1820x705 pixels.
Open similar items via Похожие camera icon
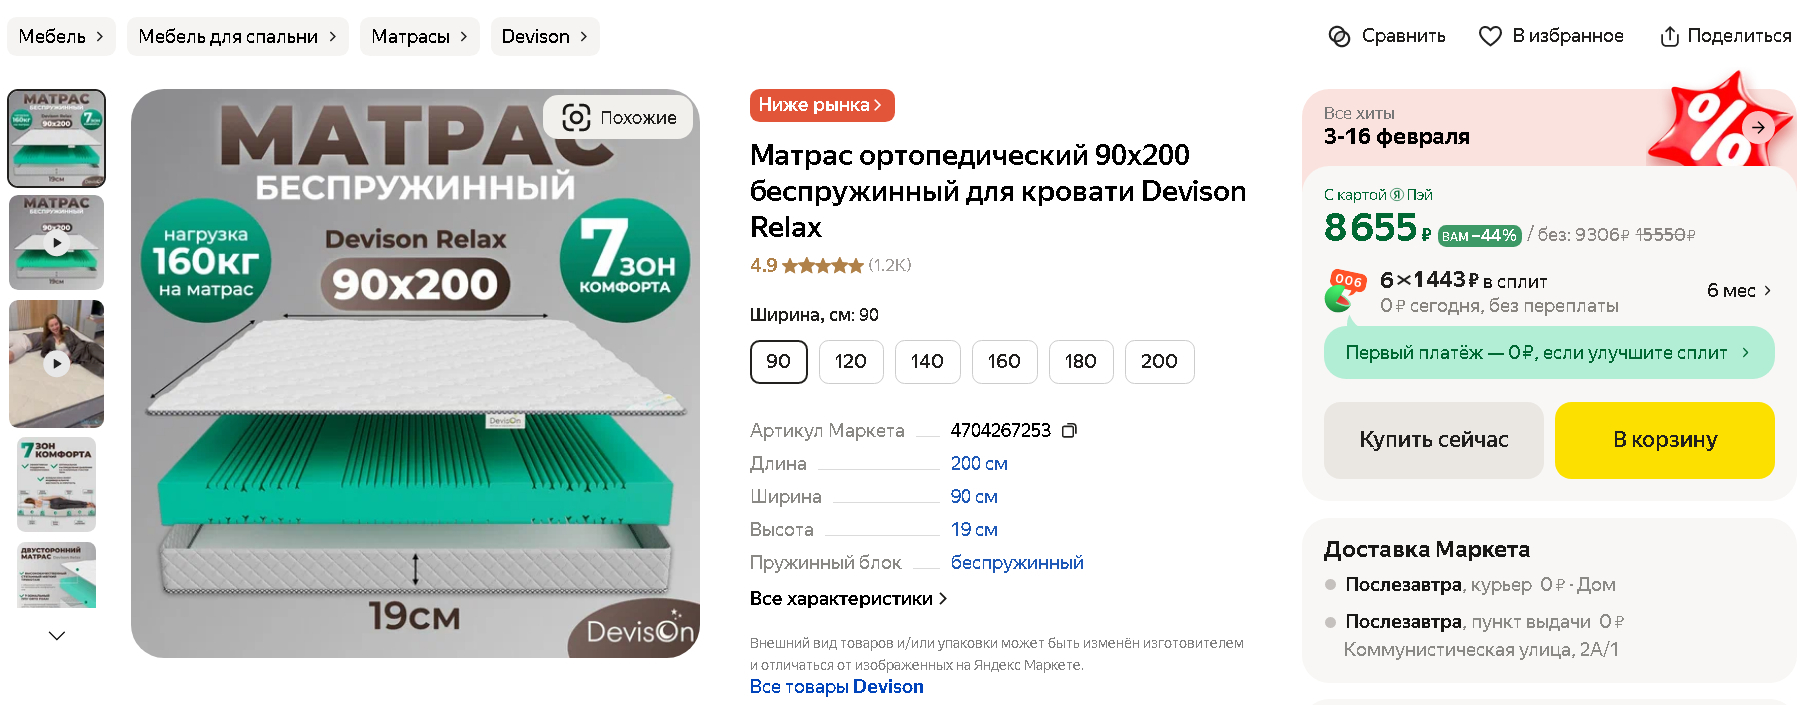click(576, 117)
